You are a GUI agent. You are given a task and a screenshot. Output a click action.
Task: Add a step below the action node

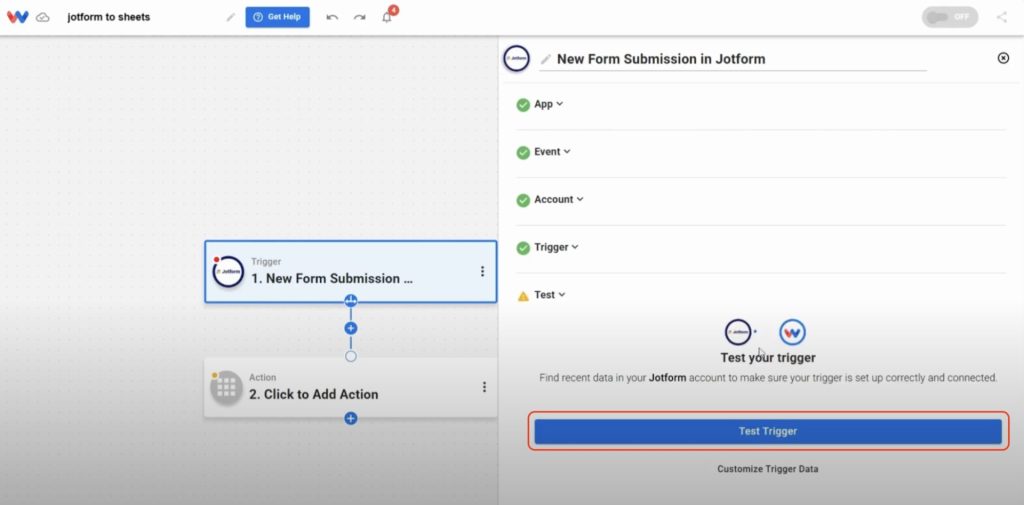coord(351,418)
